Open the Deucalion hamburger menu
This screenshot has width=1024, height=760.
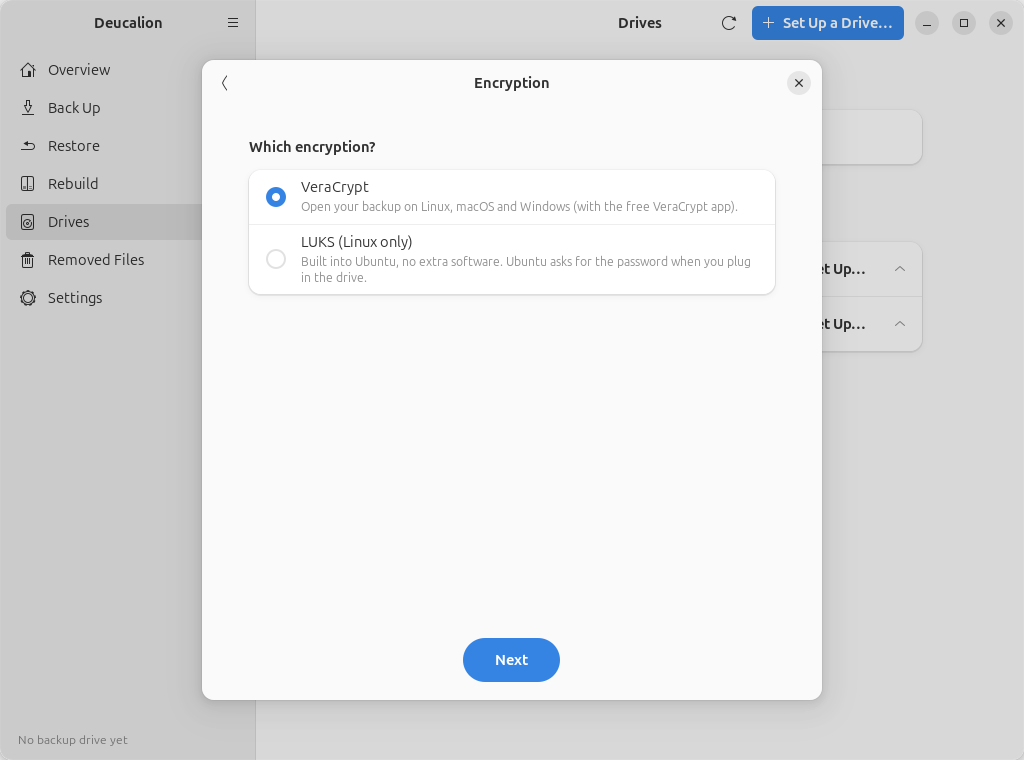click(232, 23)
